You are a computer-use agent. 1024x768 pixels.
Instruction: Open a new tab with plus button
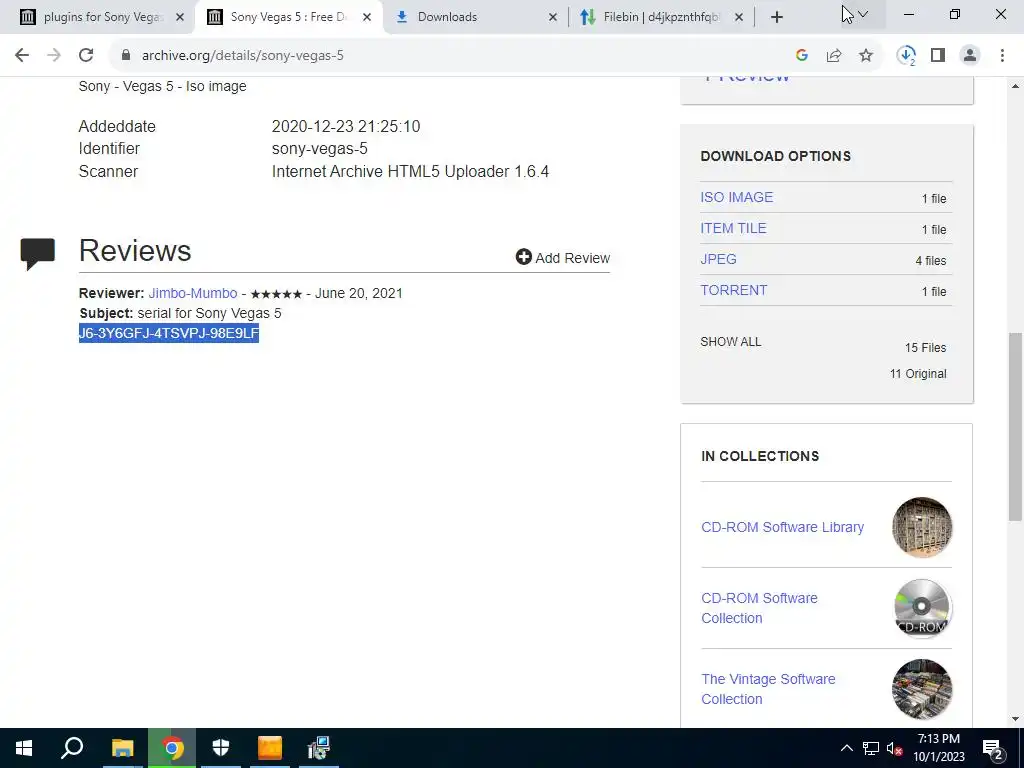[x=776, y=17]
